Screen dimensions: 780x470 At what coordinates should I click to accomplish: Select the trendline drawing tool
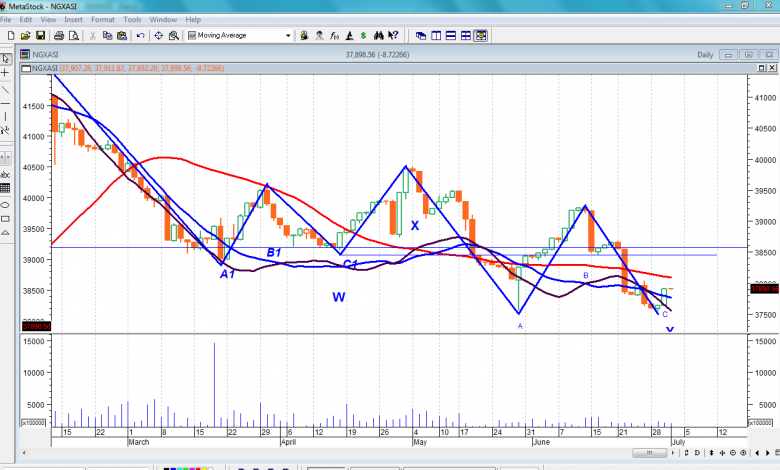pos(5,90)
